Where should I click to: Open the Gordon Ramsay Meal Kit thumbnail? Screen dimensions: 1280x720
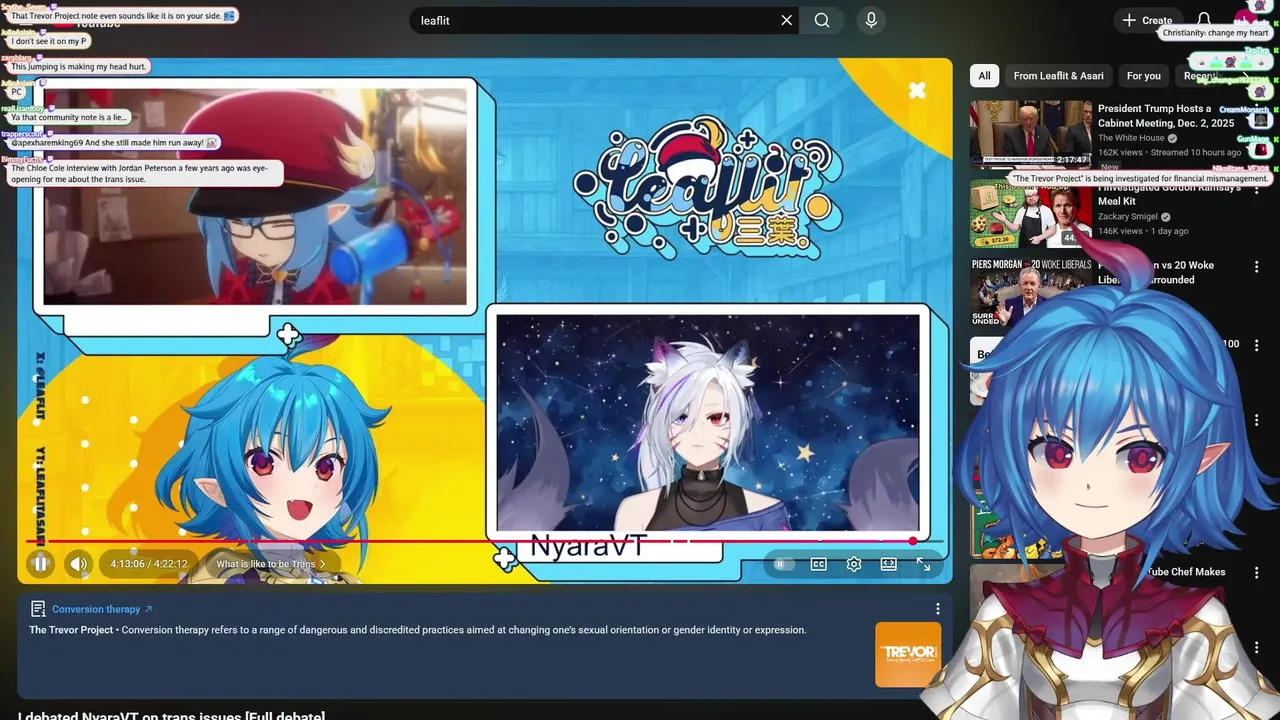[1030, 213]
